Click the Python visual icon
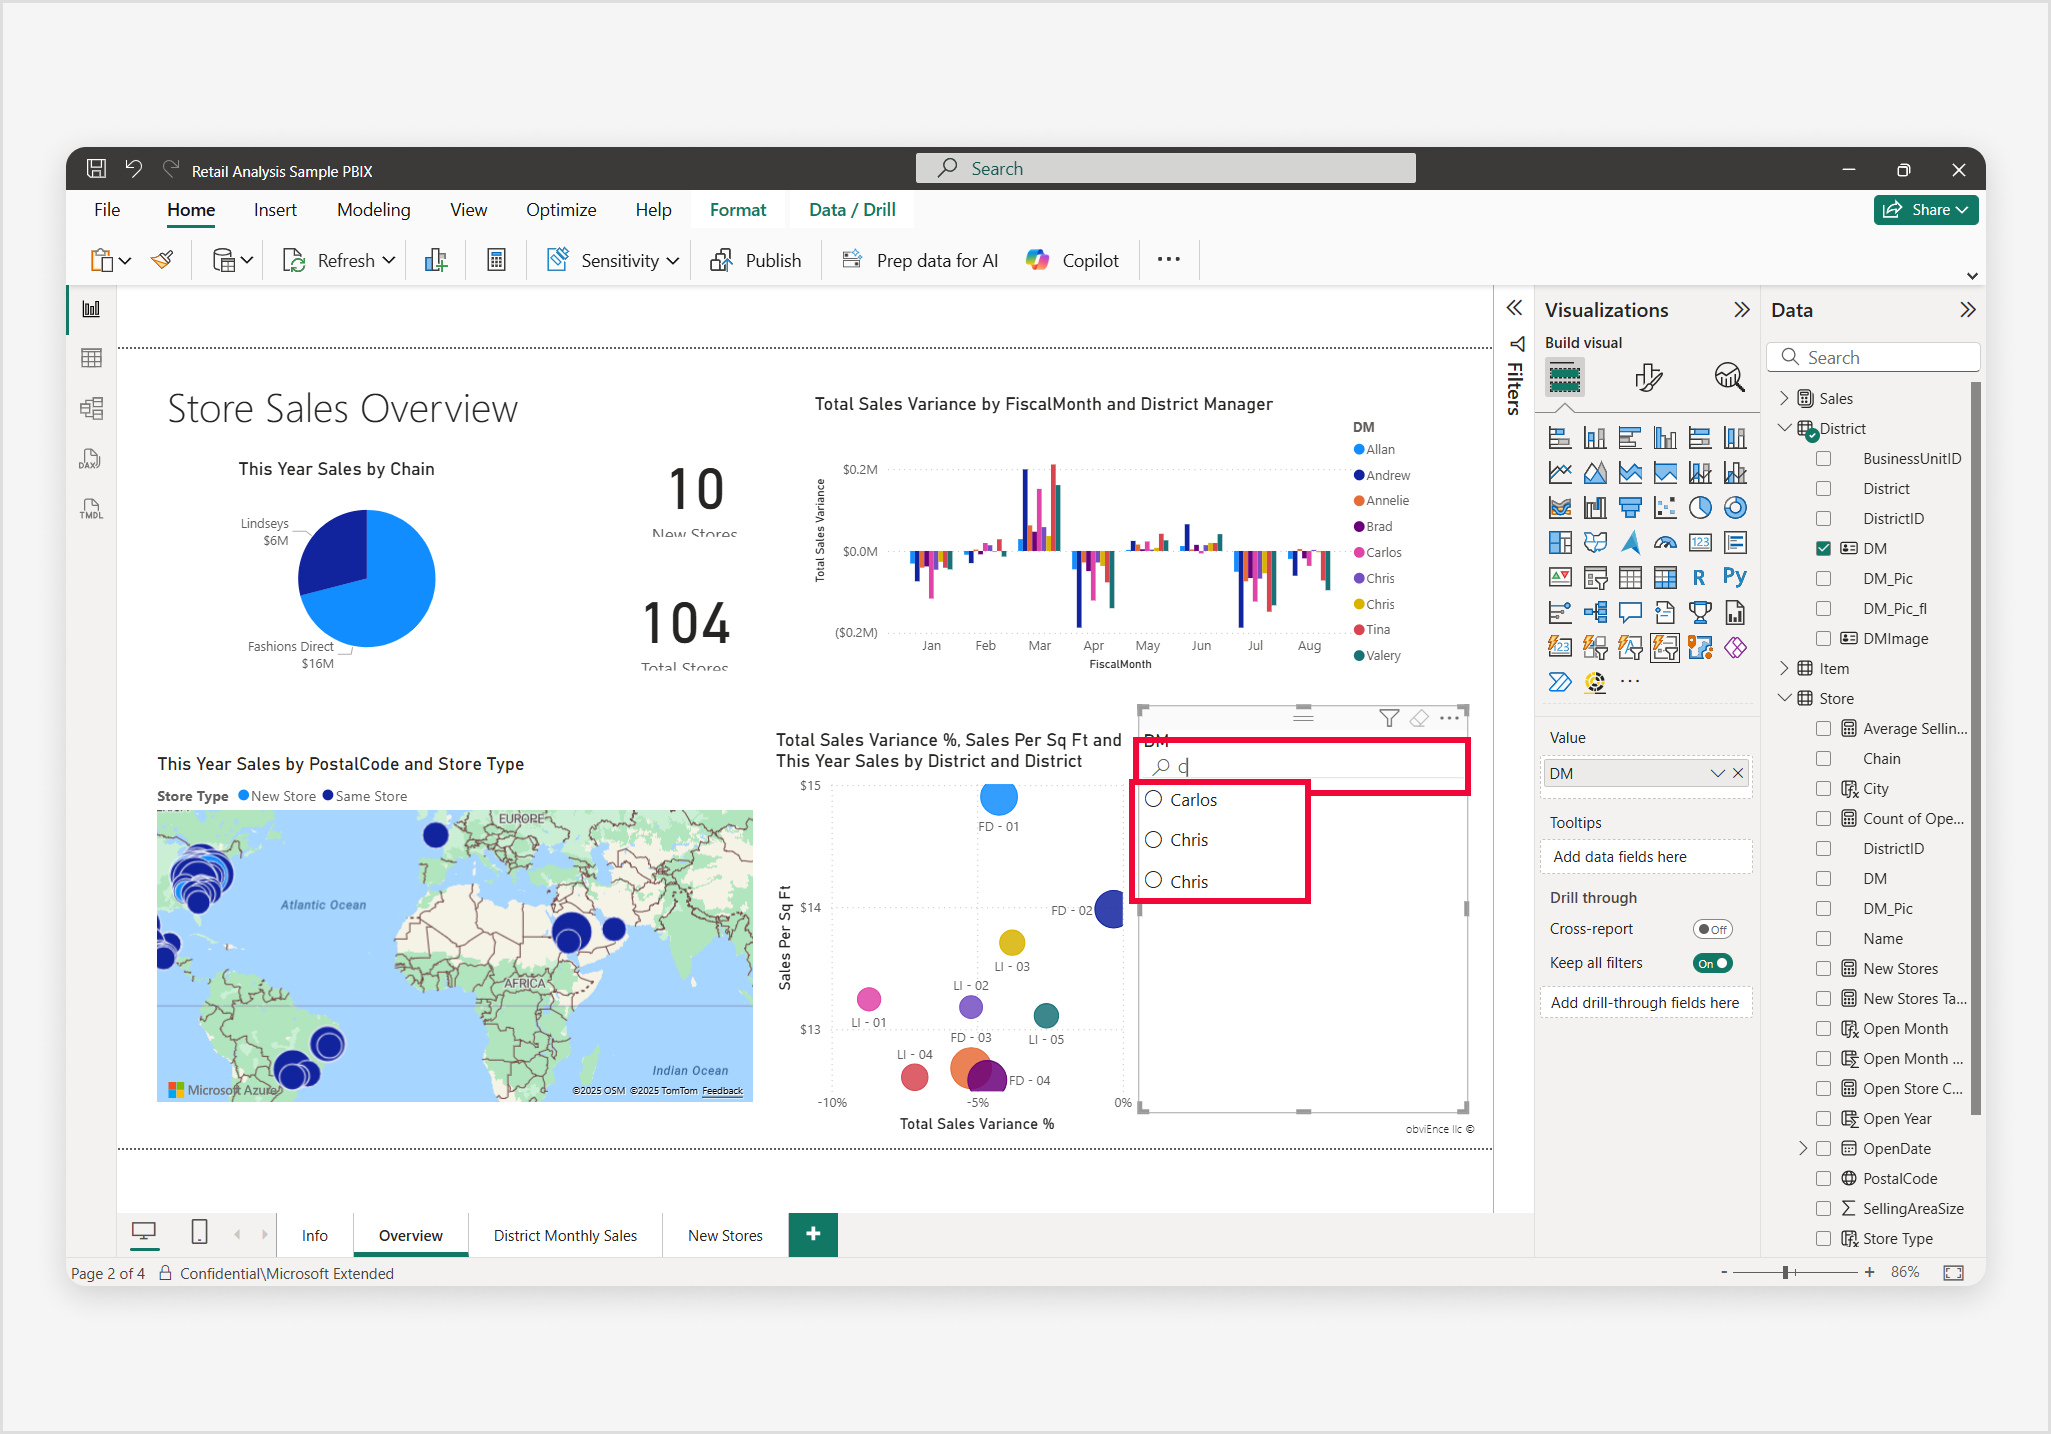This screenshot has width=2051, height=1434. 1734,577
